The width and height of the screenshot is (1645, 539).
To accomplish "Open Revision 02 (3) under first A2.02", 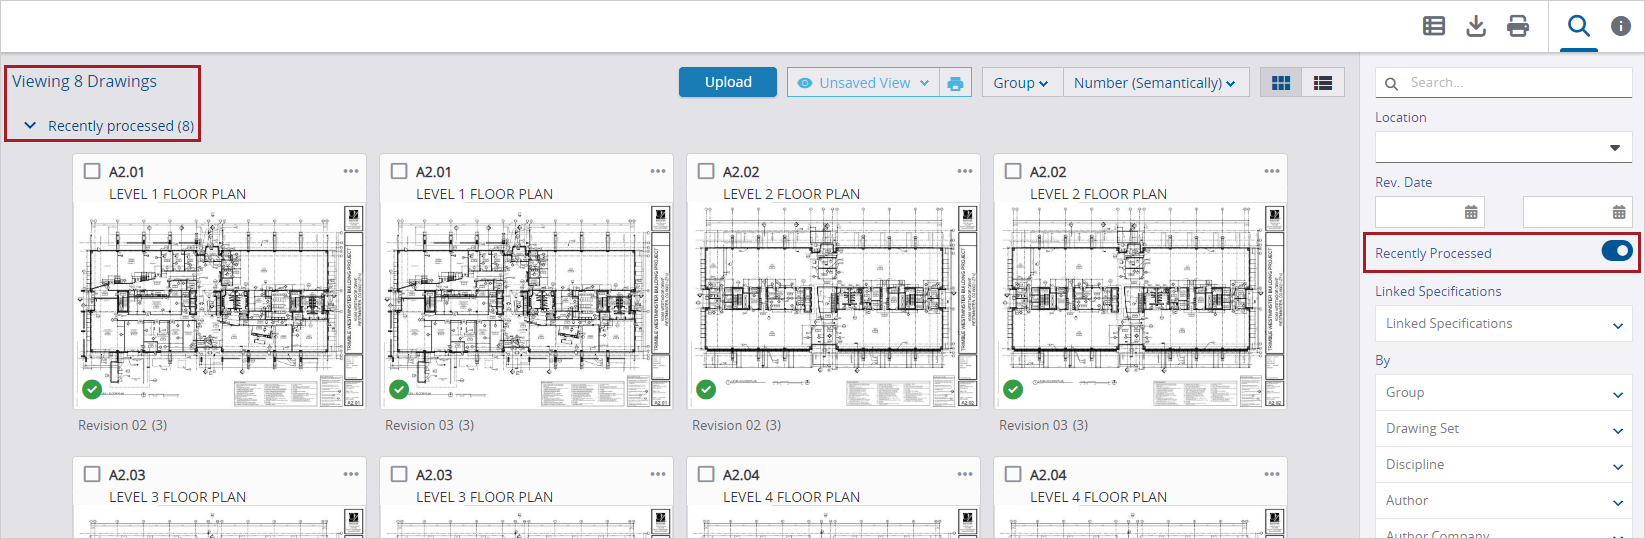I will (737, 425).
